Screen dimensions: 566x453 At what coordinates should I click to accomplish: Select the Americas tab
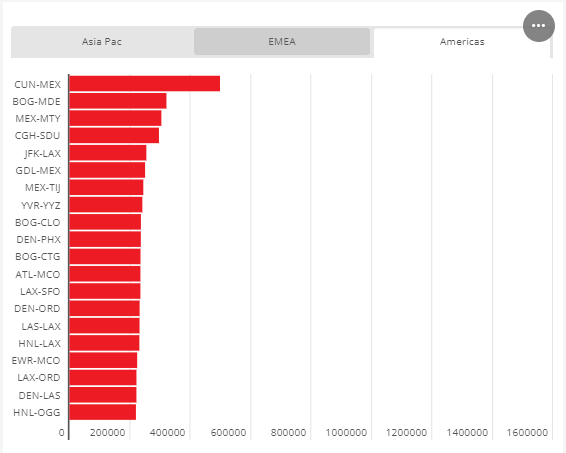coord(462,43)
